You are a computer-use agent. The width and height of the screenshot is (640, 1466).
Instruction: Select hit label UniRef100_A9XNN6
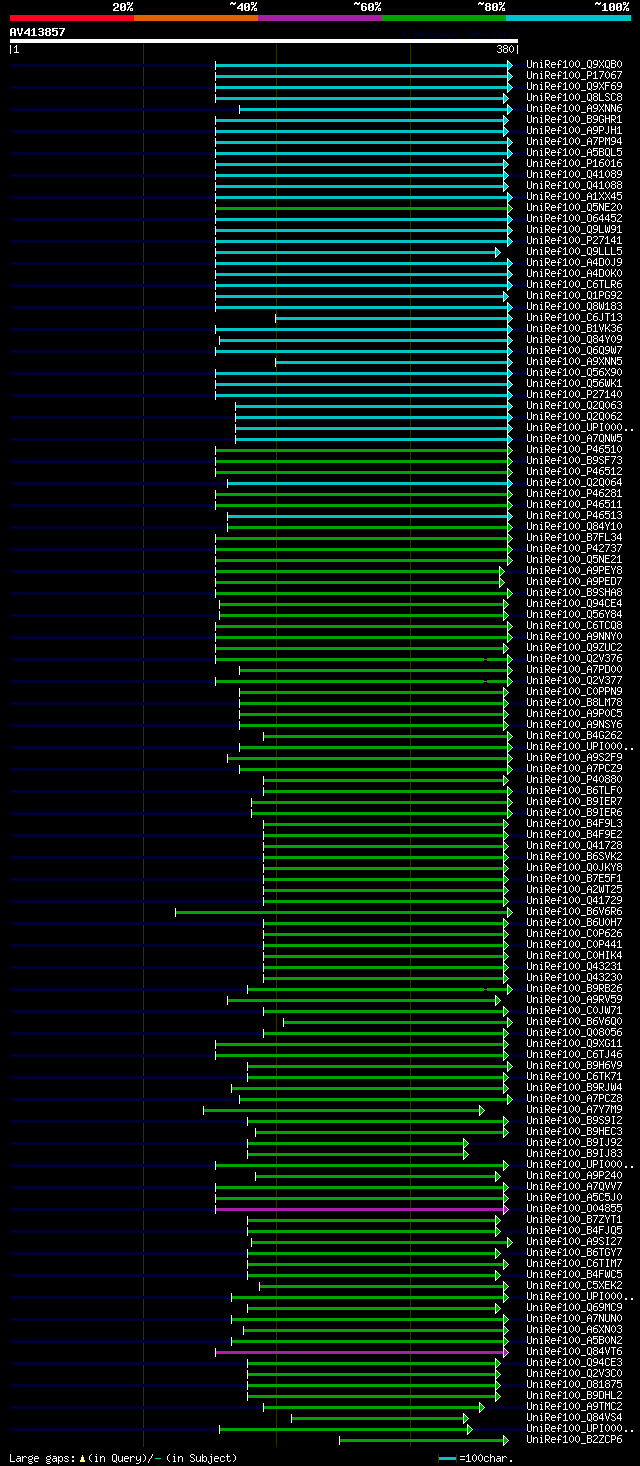coord(574,108)
